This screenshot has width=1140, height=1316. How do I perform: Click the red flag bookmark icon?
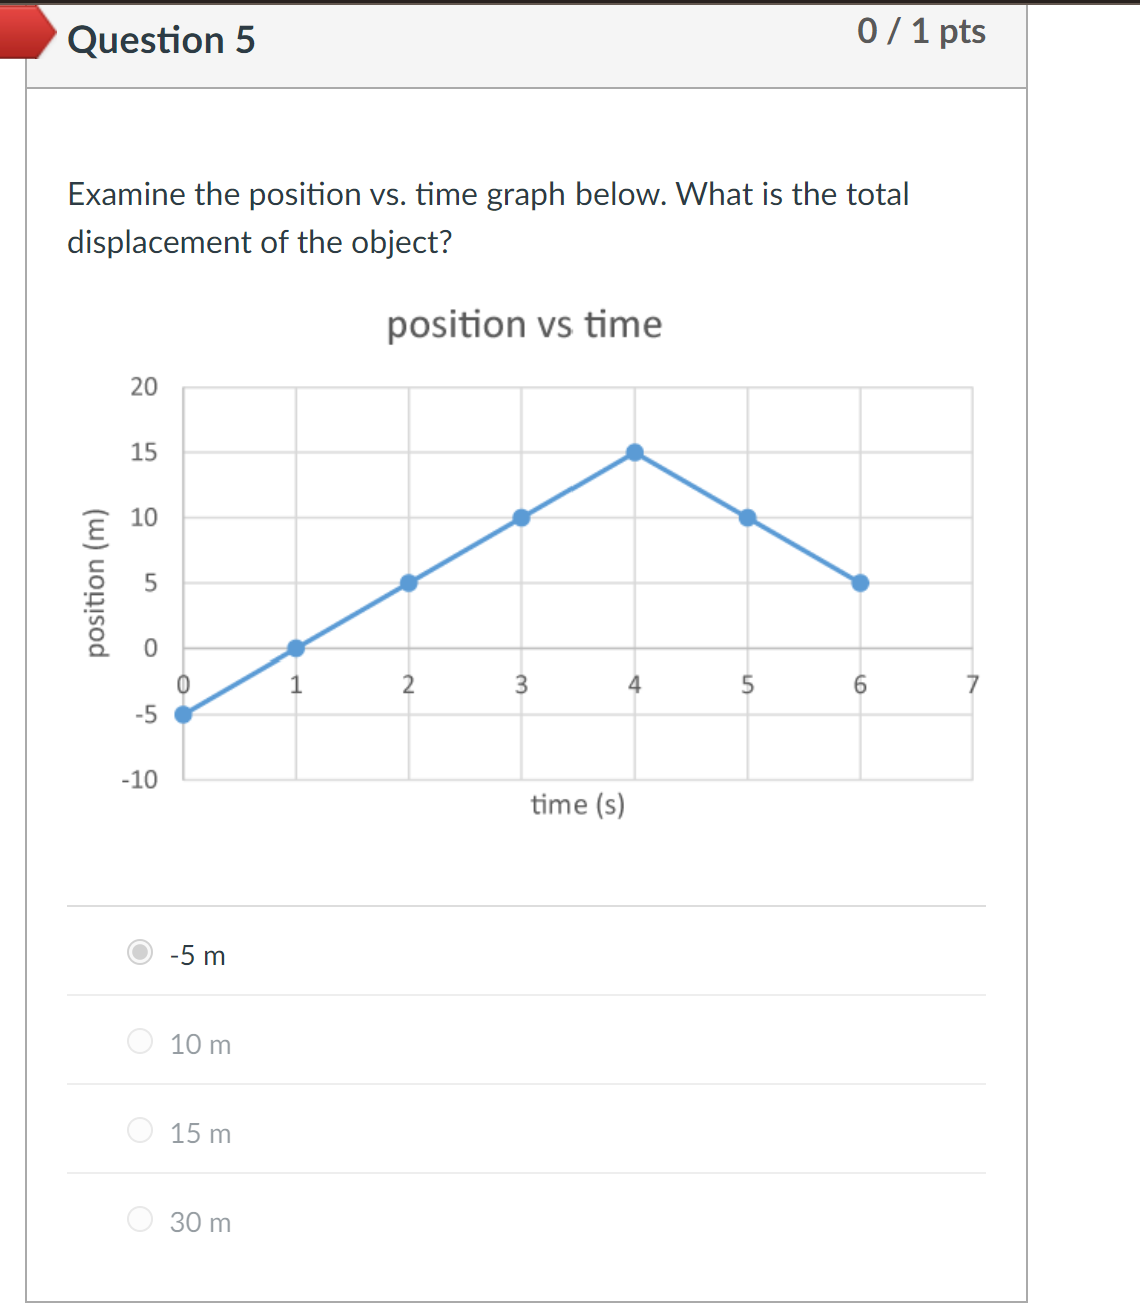(27, 33)
